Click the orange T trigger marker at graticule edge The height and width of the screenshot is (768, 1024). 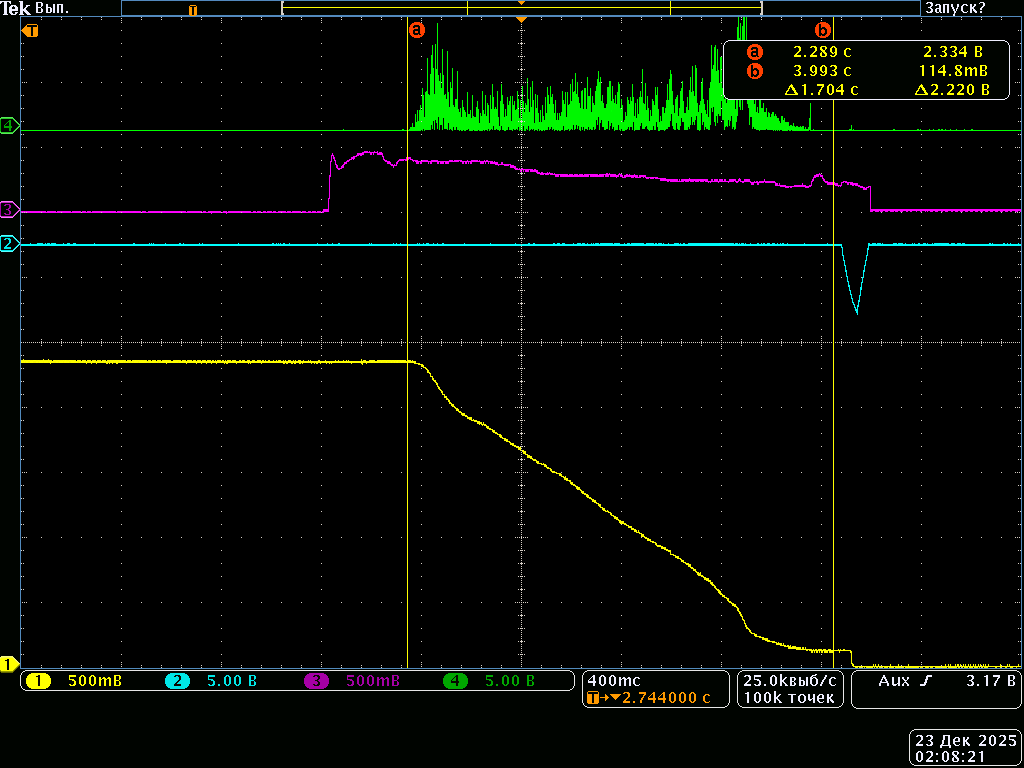[31, 31]
